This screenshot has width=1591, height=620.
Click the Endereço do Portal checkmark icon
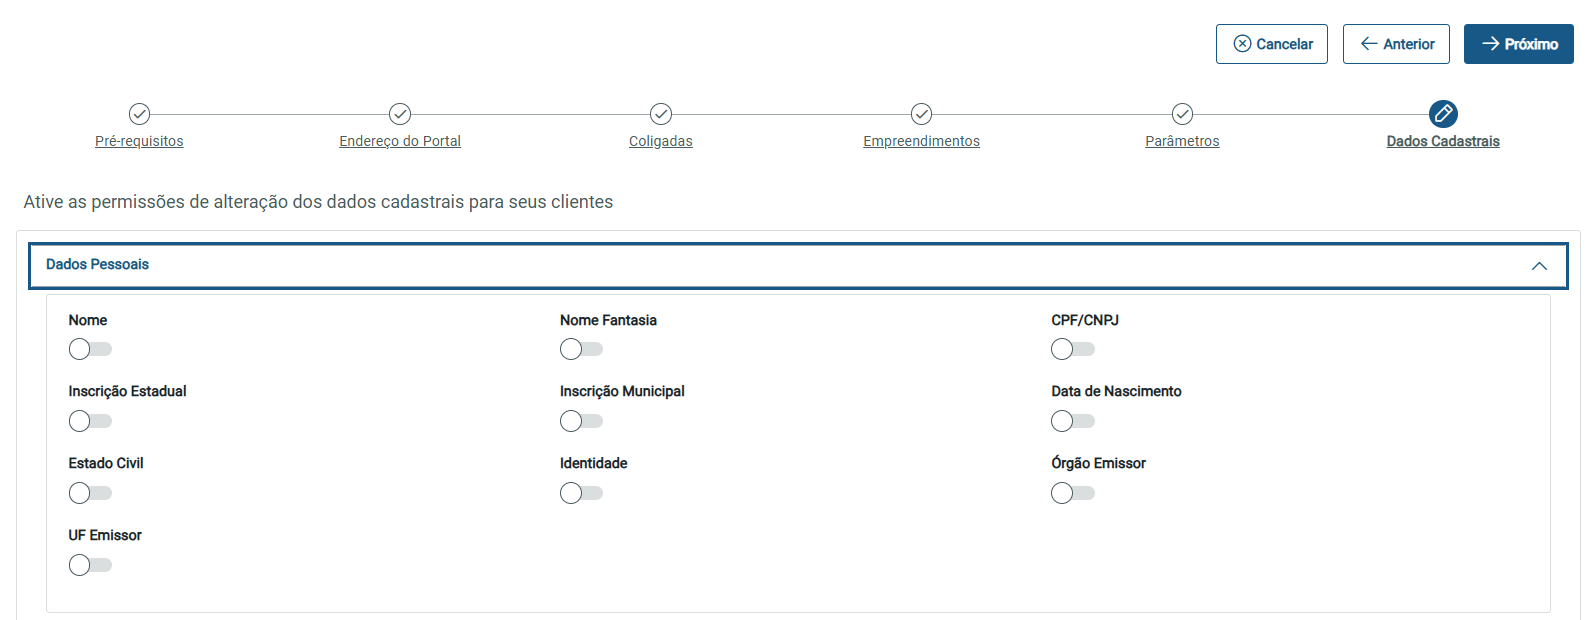[x=400, y=114]
